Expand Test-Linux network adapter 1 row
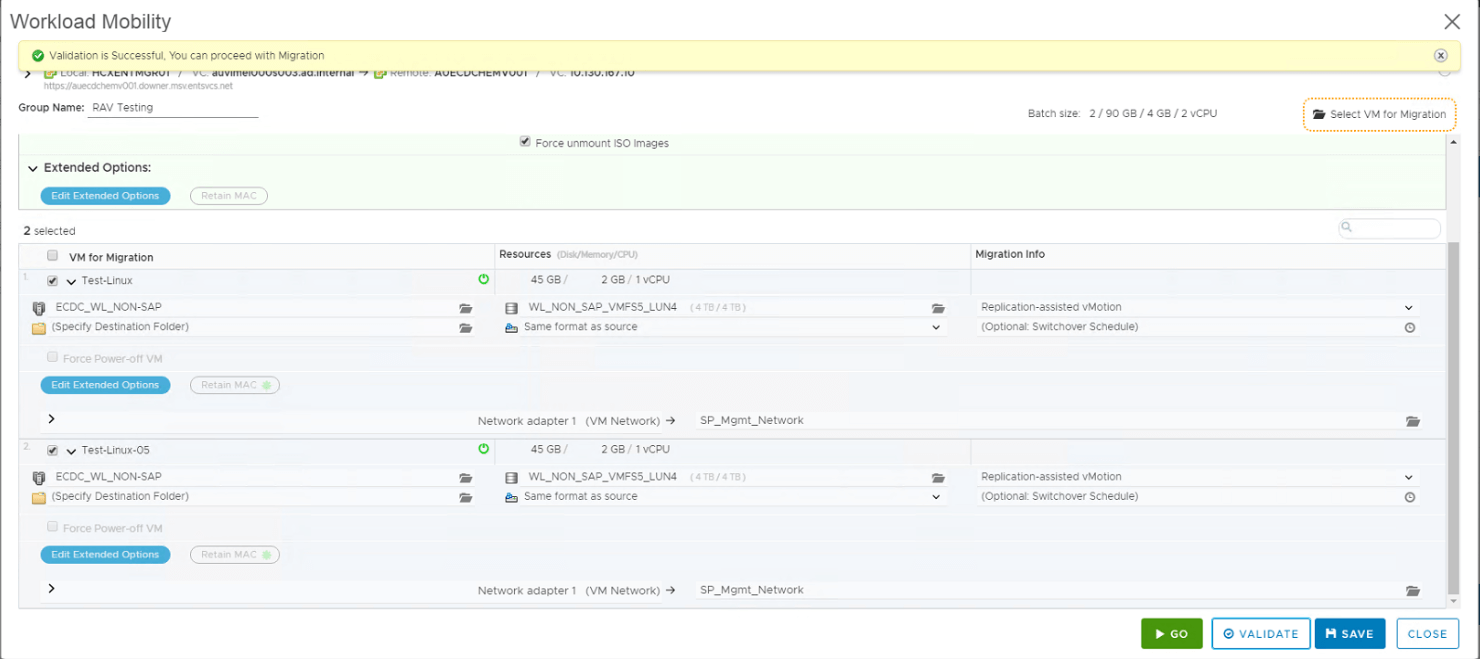 pos(51,419)
